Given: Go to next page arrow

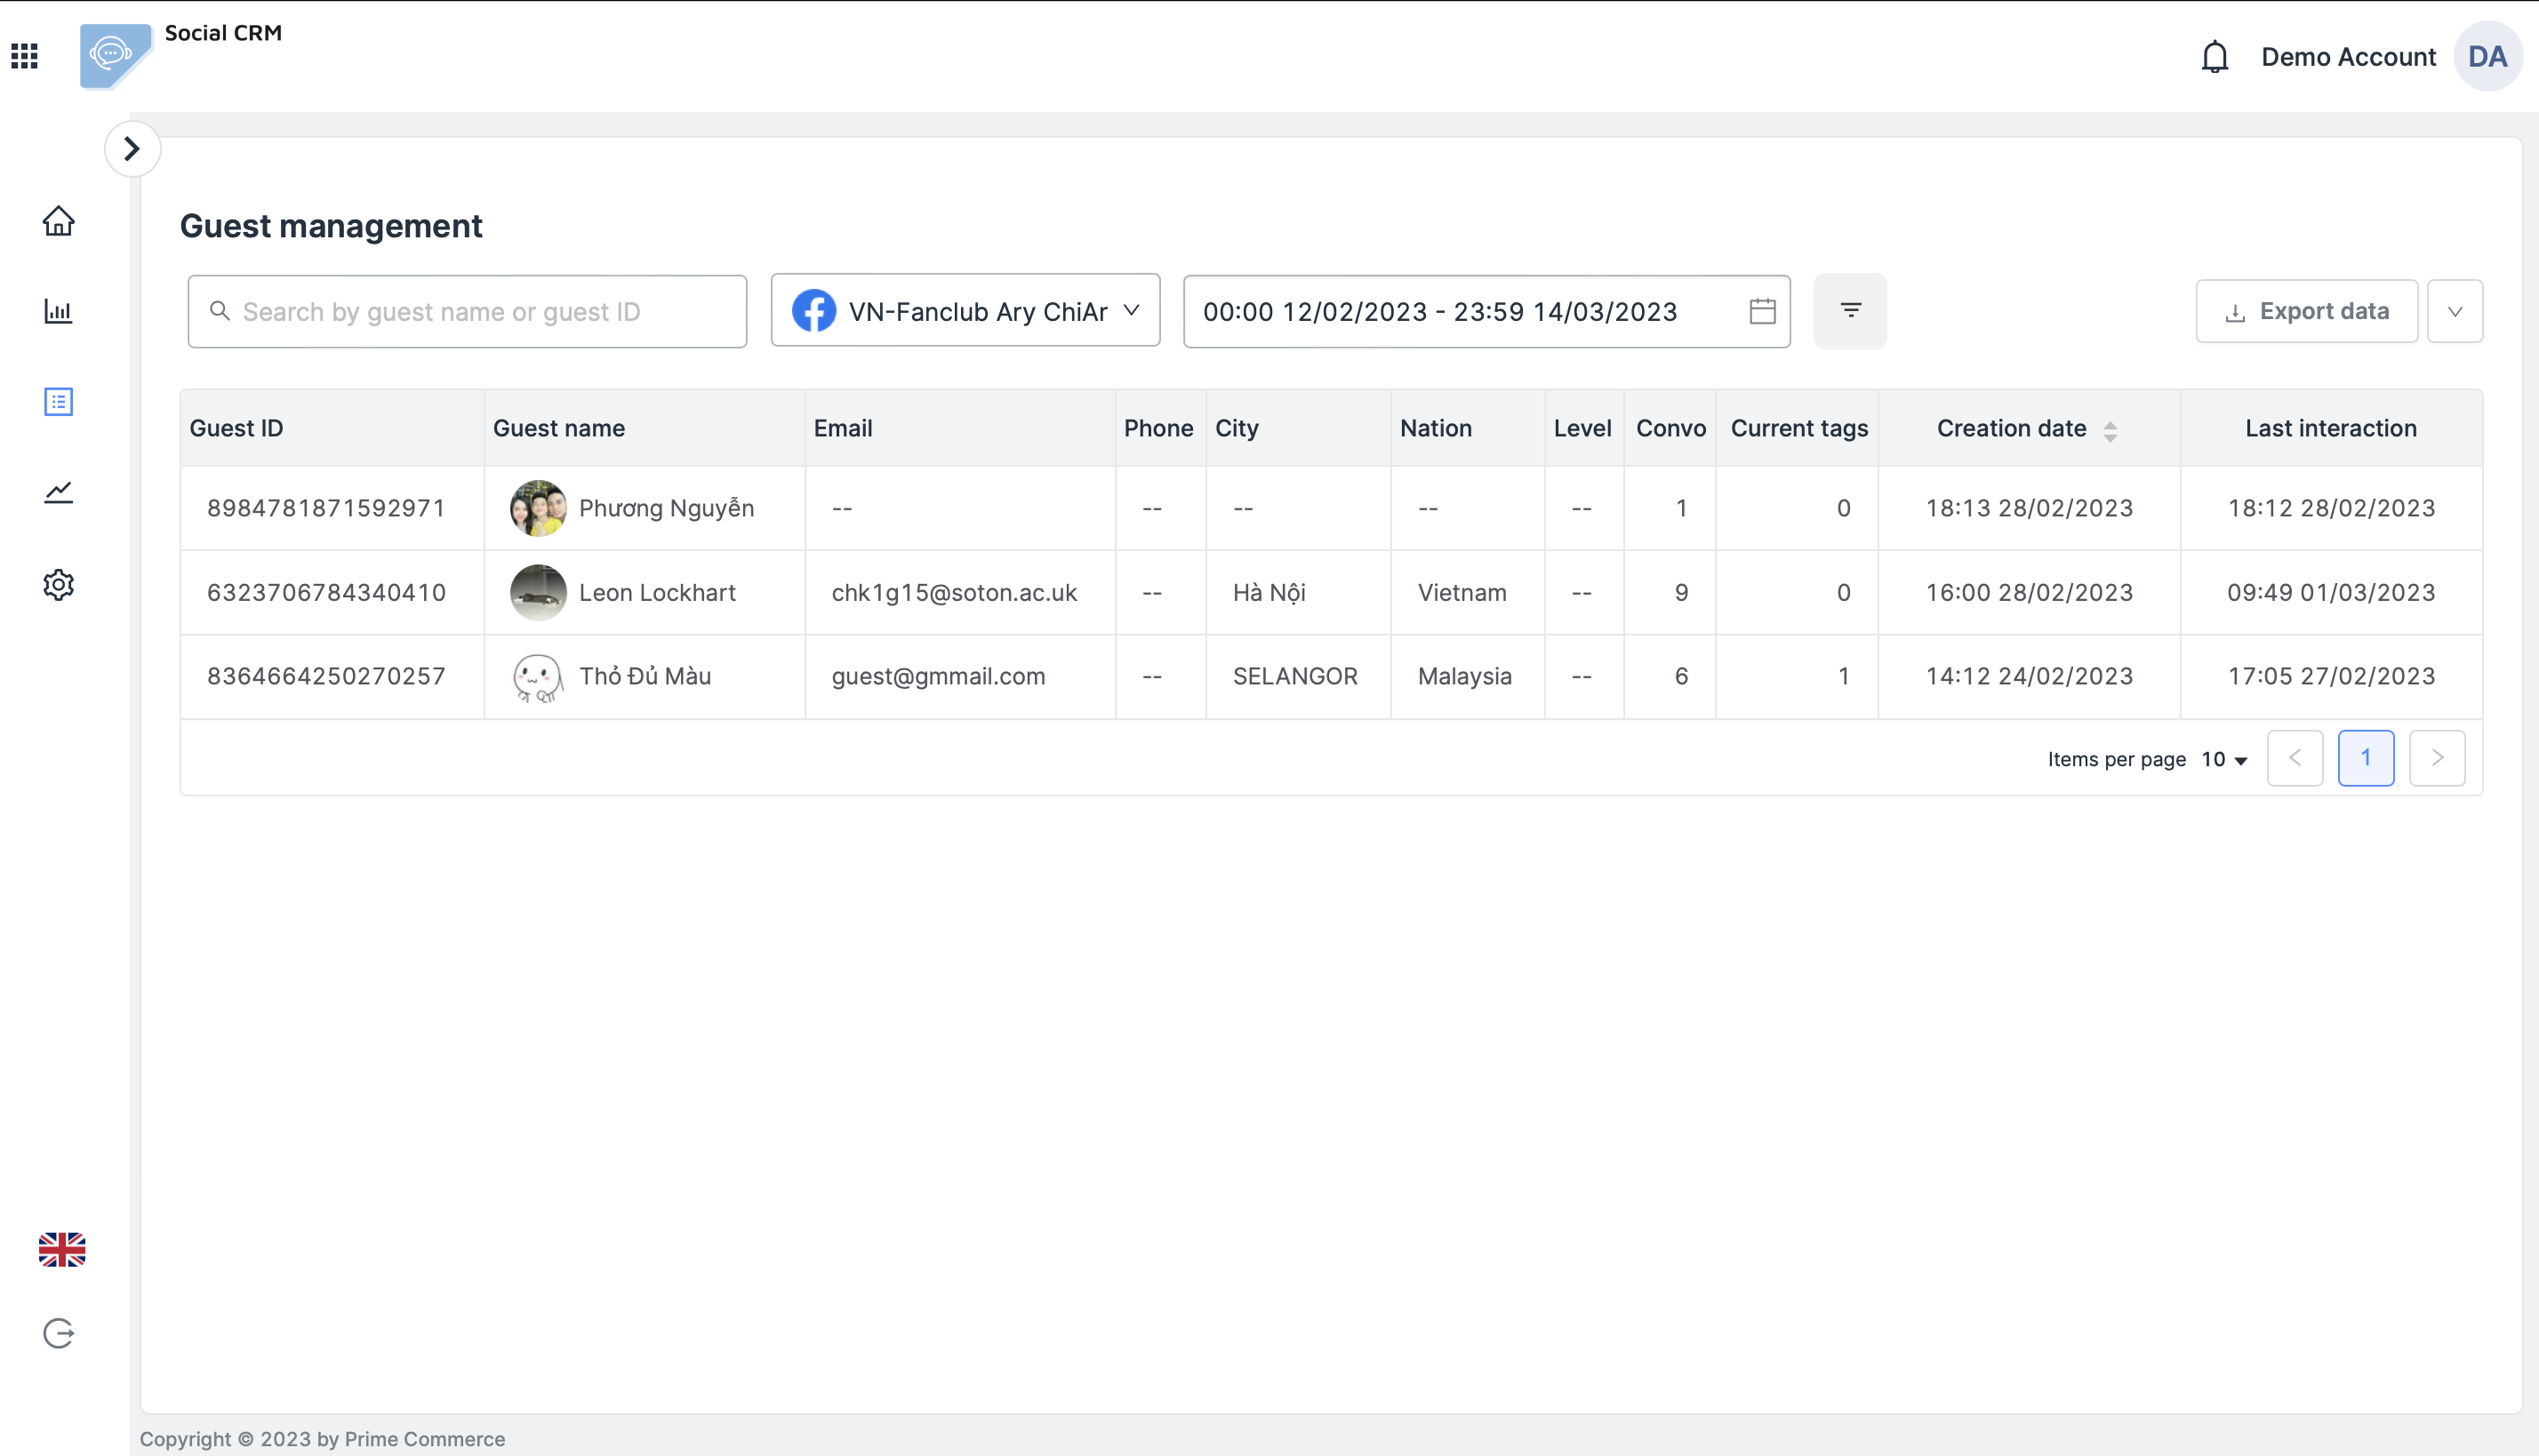Looking at the screenshot, I should click(x=2436, y=758).
